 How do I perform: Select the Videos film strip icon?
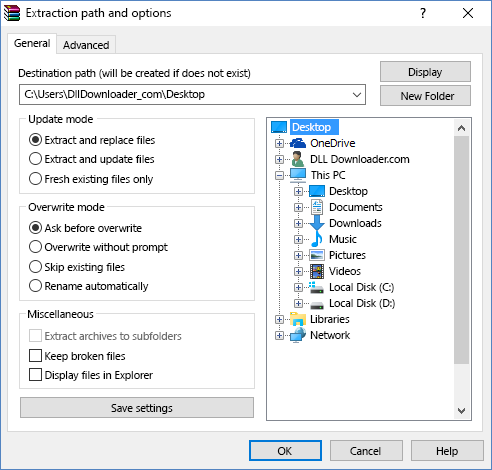coord(317,271)
